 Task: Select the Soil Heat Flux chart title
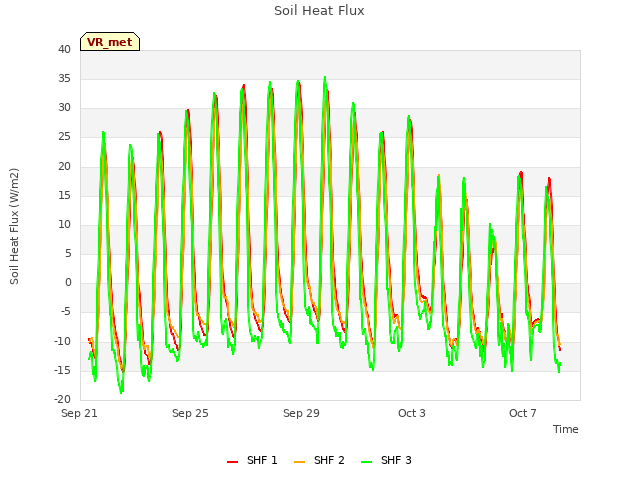click(319, 11)
